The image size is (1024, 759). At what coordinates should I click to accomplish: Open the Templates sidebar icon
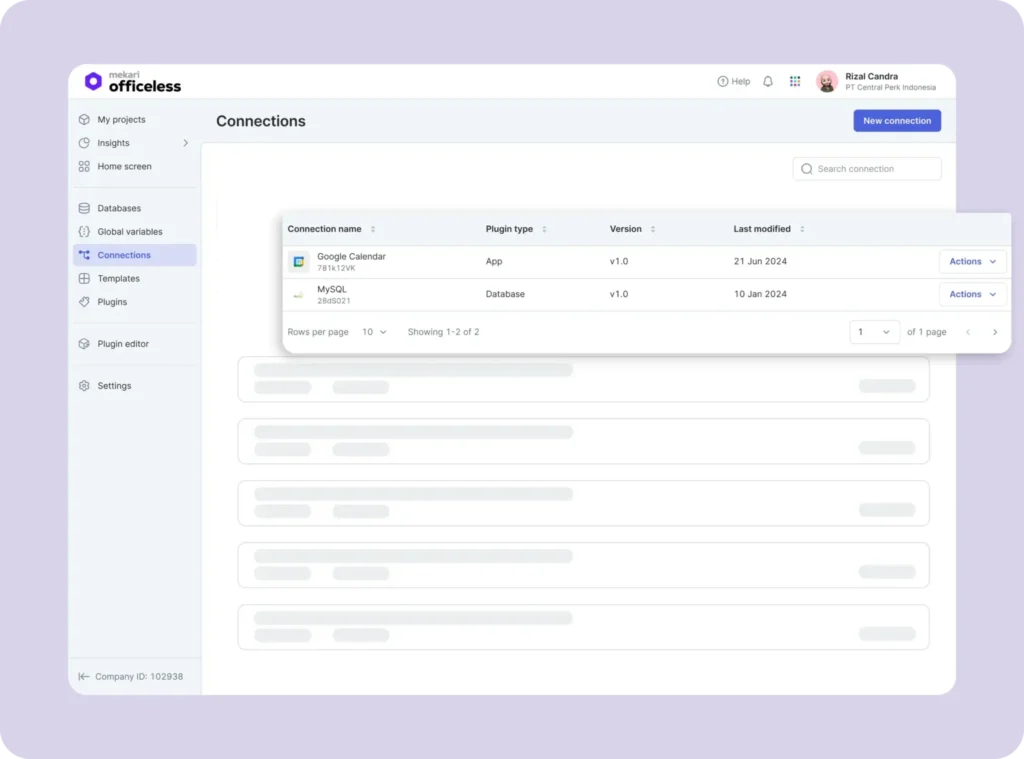click(x=84, y=278)
